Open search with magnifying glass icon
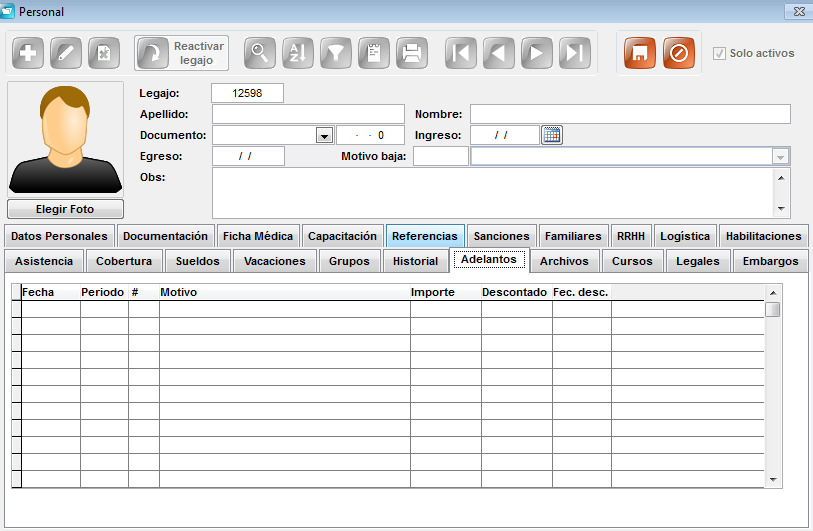The image size is (813, 531). click(259, 53)
